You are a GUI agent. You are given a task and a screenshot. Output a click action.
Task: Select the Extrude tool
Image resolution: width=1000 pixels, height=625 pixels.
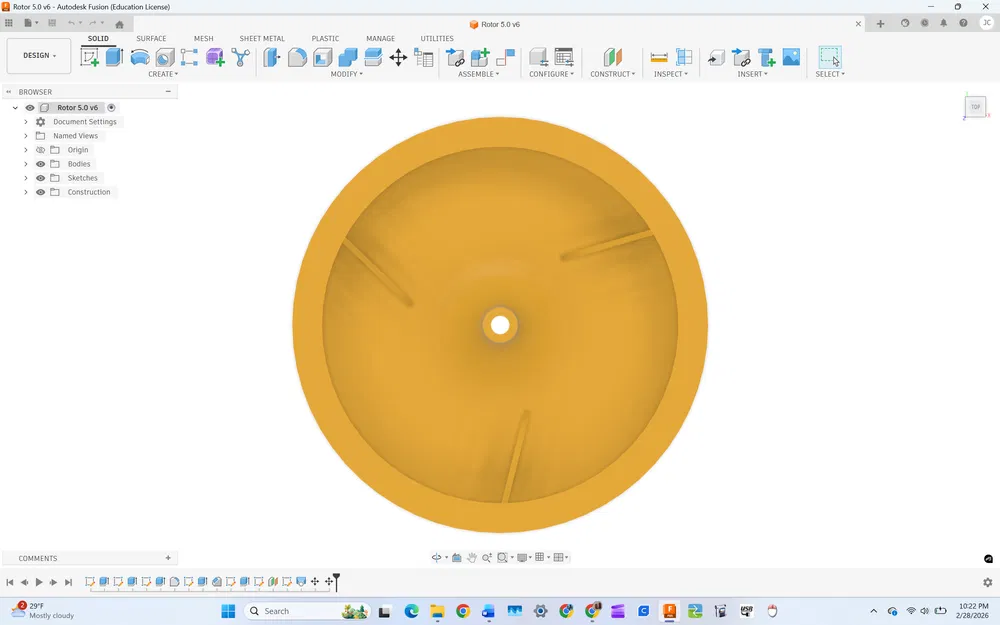click(114, 57)
